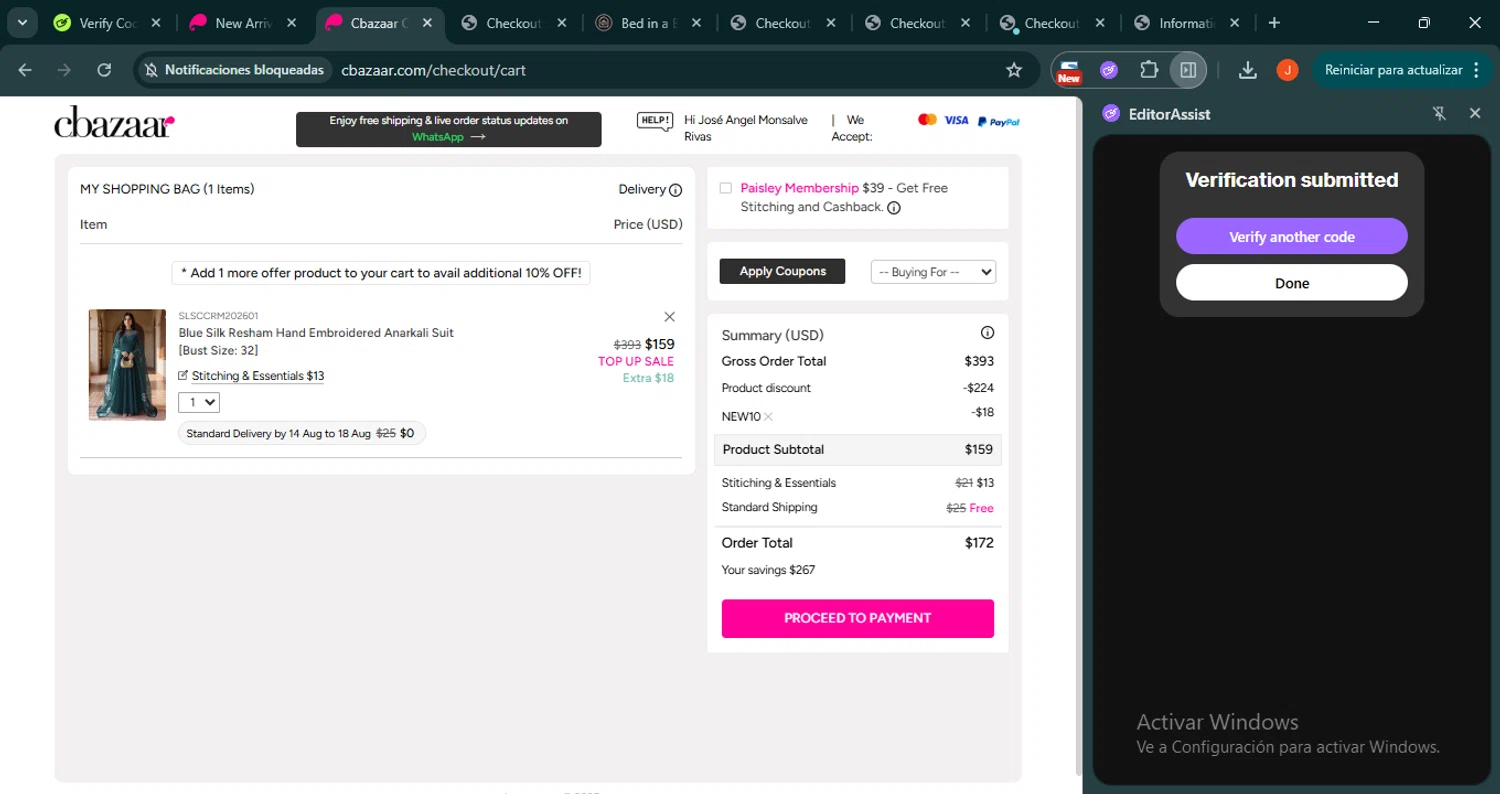Open the HELP! speech bubble icon
Image resolution: width=1500 pixels, height=794 pixels.
[655, 121]
